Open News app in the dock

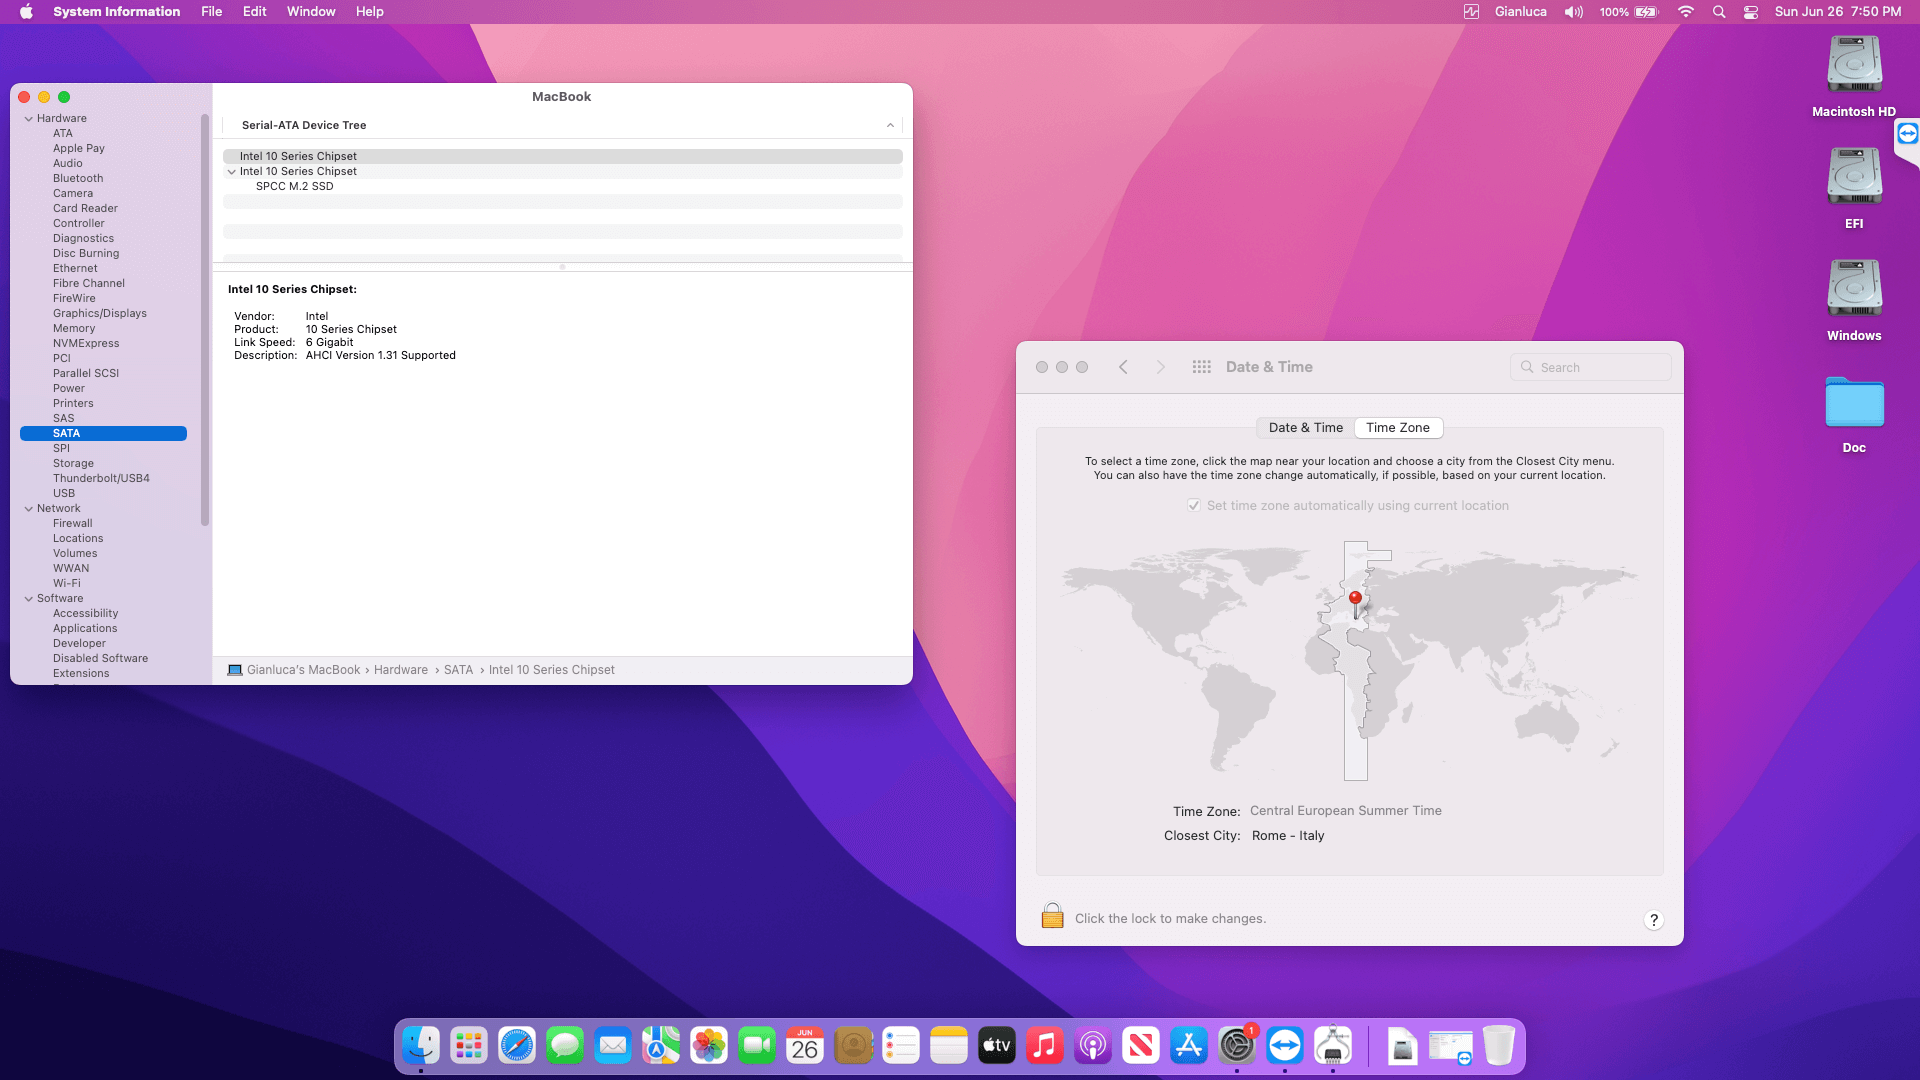click(1141, 1046)
